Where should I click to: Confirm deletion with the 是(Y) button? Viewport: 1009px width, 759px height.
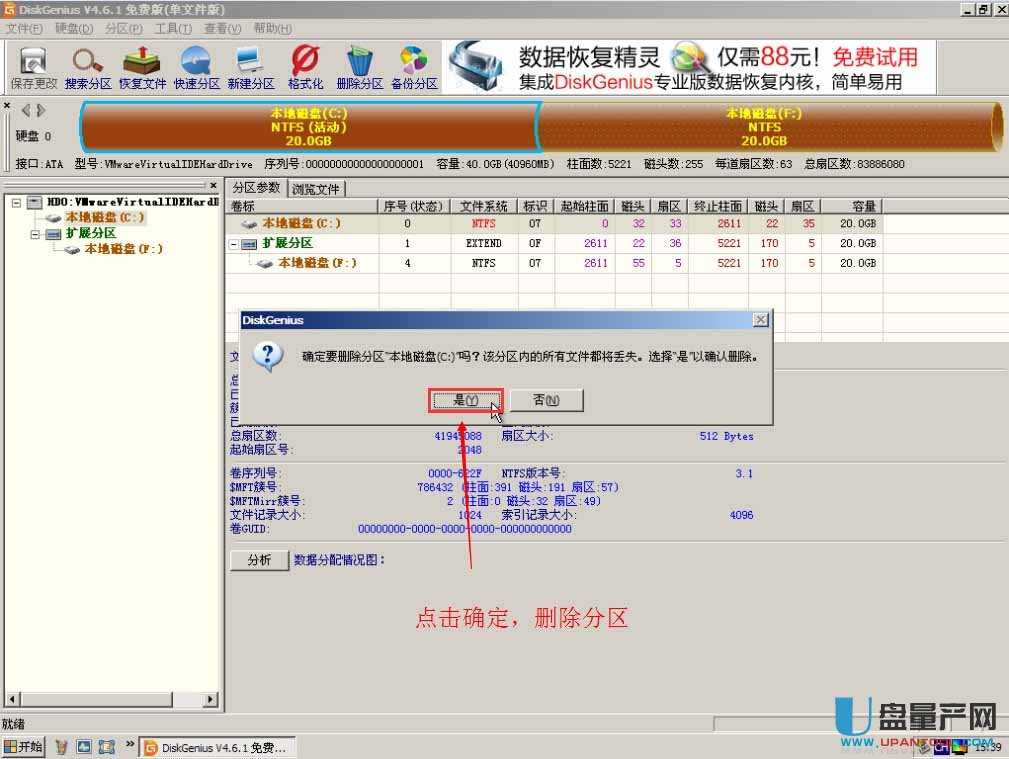465,400
